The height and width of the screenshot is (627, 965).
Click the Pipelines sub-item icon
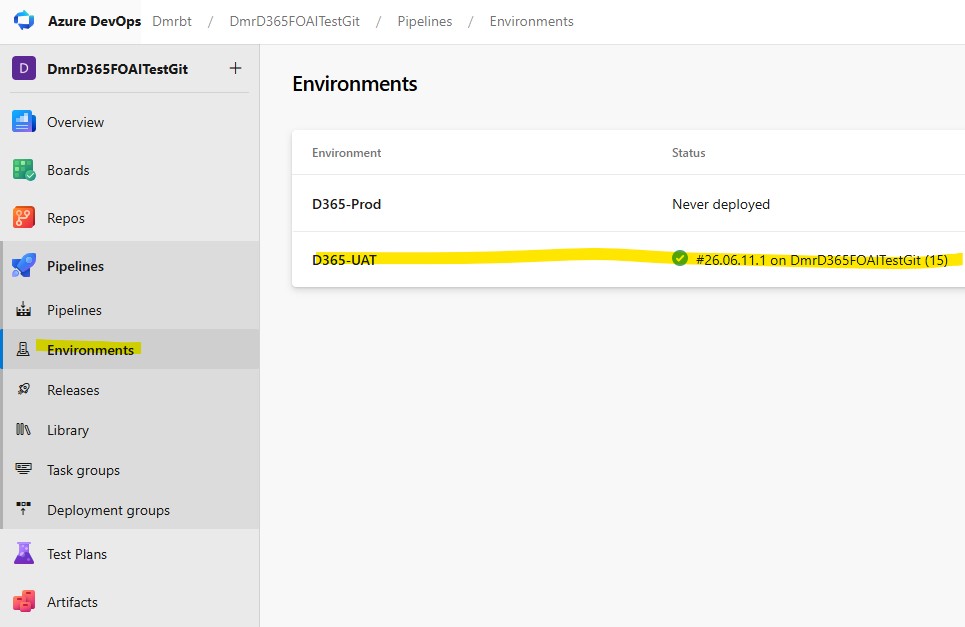click(23, 310)
